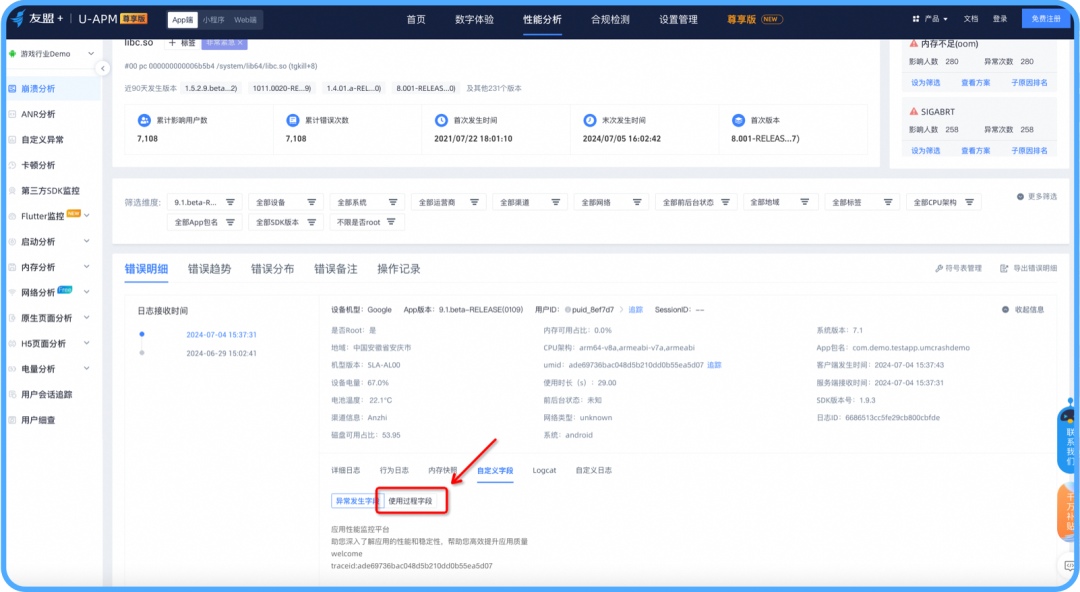This screenshot has height=592, width=1080.
Task: Open the 全部运营商 filter dropdown
Action: pos(449,203)
